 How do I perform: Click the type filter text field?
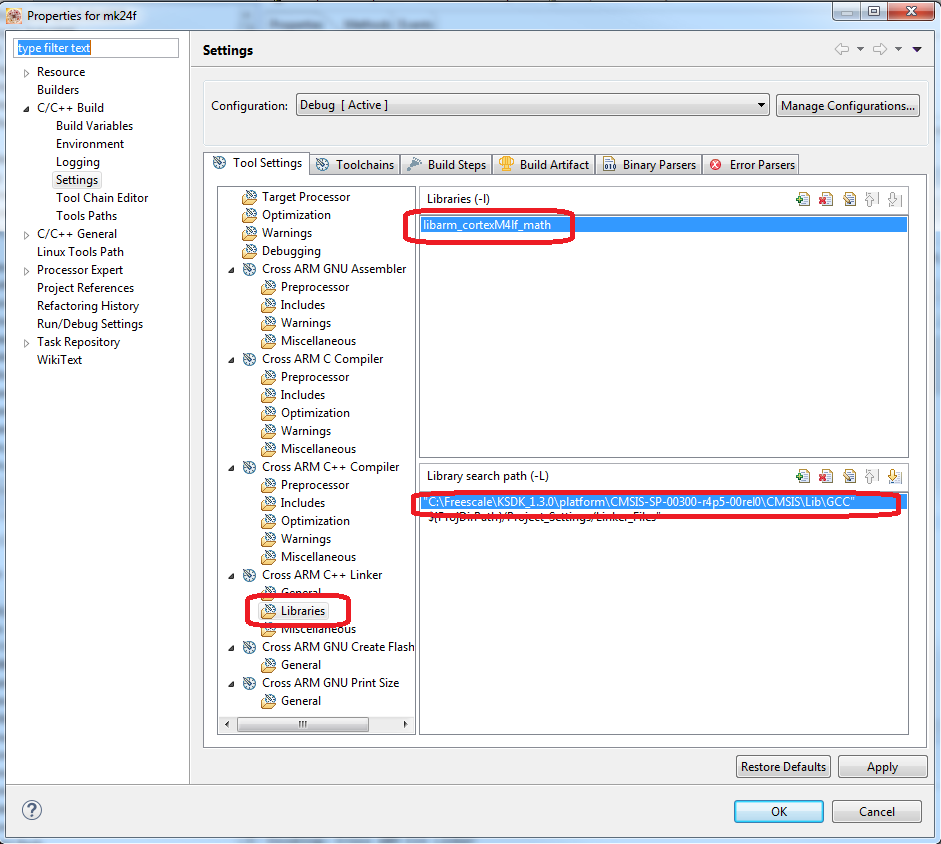[x=96, y=48]
